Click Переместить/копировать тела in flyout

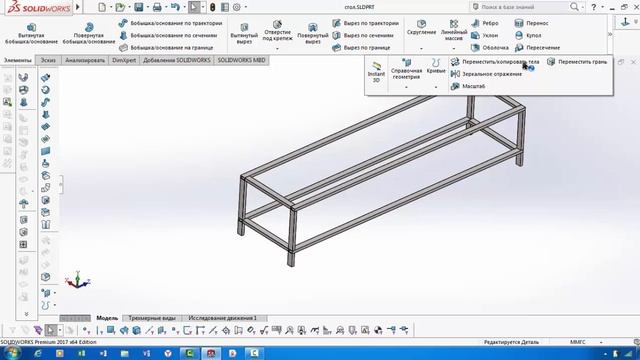[x=495, y=62]
